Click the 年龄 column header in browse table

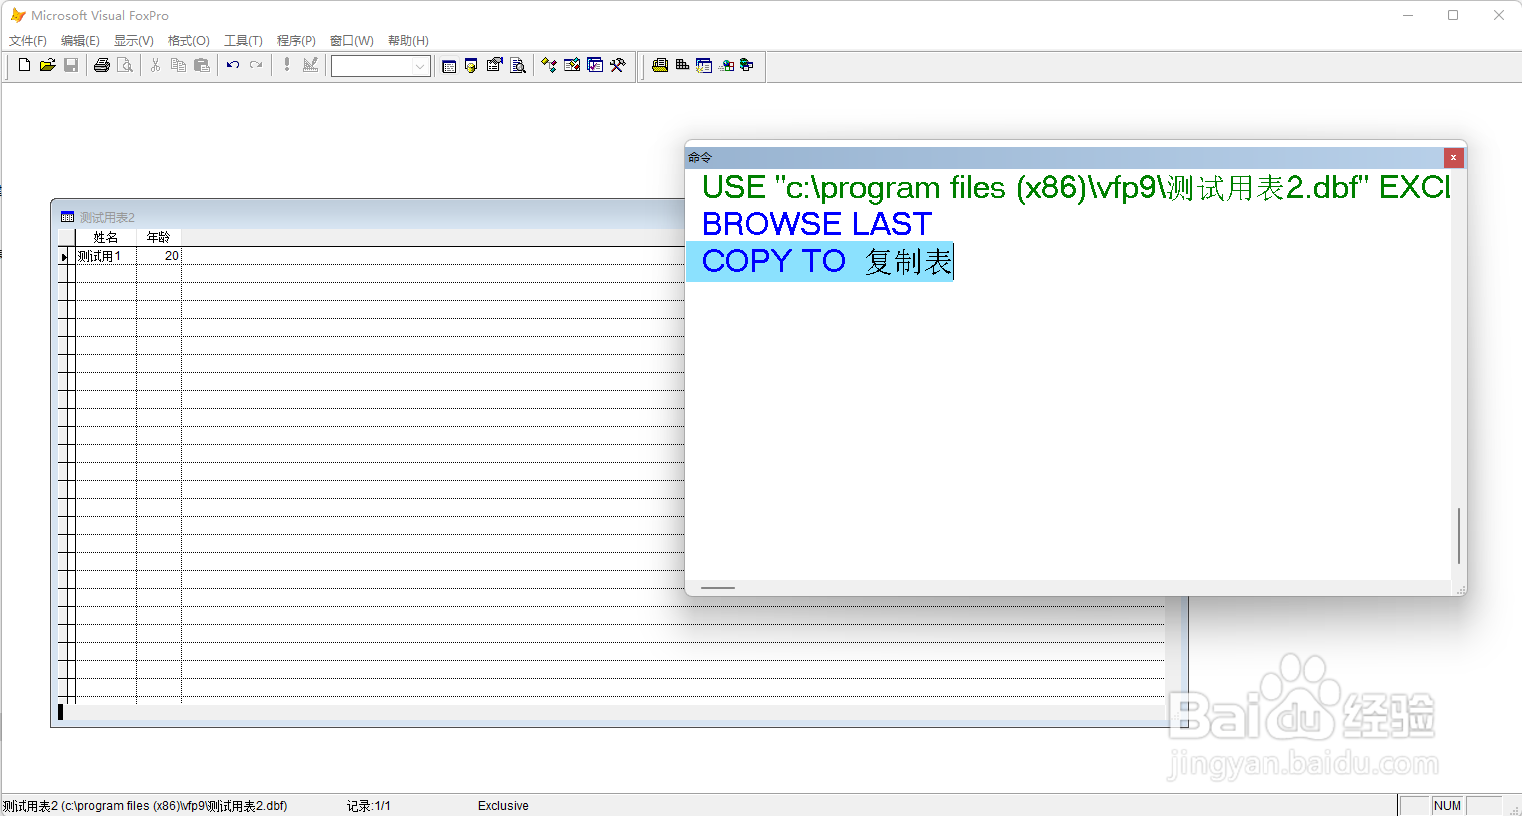[x=159, y=237]
